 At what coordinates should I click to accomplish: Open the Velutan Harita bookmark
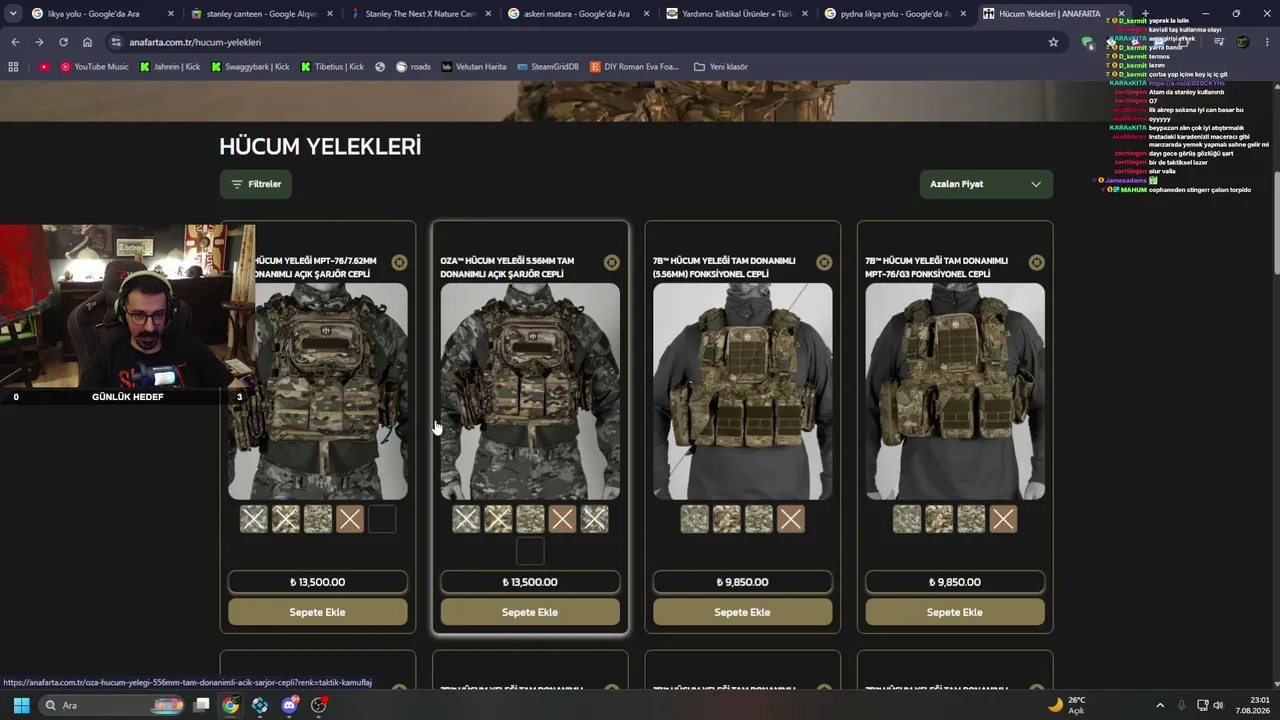coord(474,67)
